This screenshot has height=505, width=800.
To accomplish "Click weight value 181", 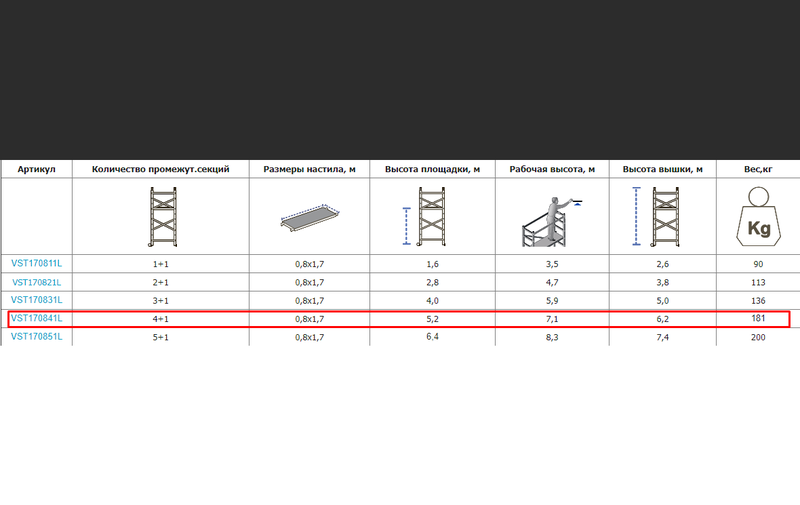I will (758, 318).
